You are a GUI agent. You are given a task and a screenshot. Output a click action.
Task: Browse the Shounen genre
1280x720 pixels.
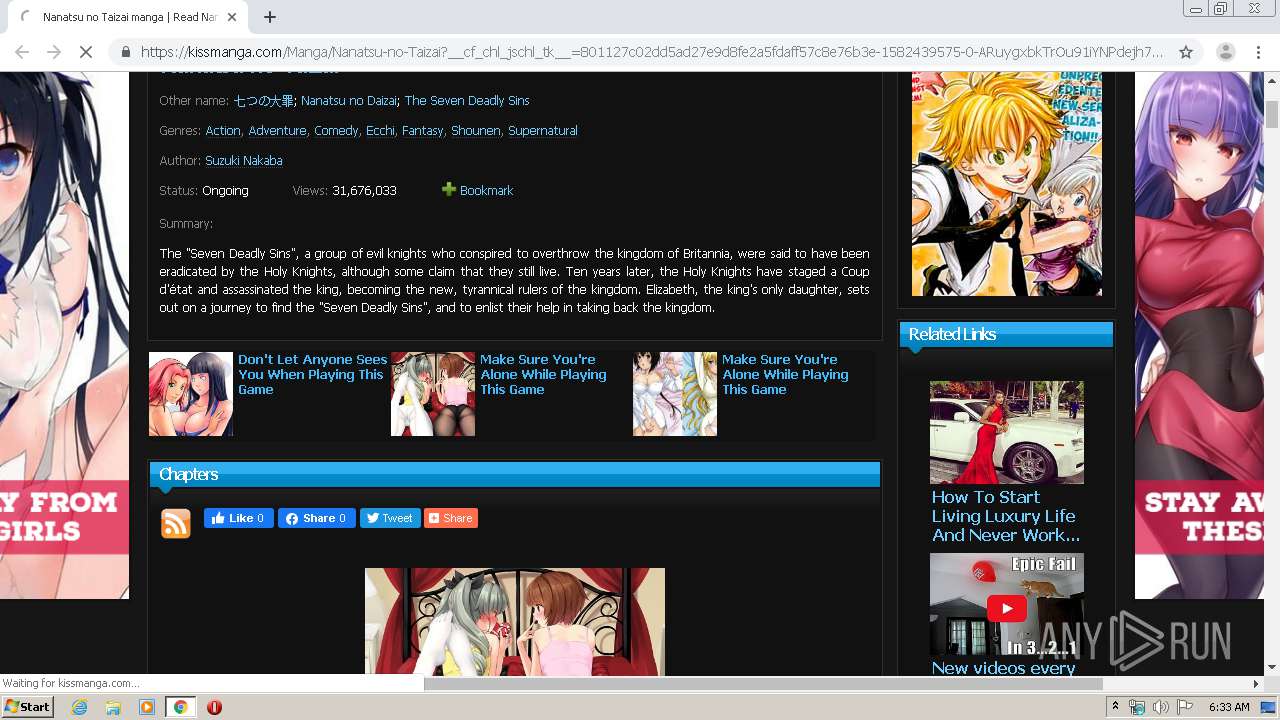(x=476, y=130)
